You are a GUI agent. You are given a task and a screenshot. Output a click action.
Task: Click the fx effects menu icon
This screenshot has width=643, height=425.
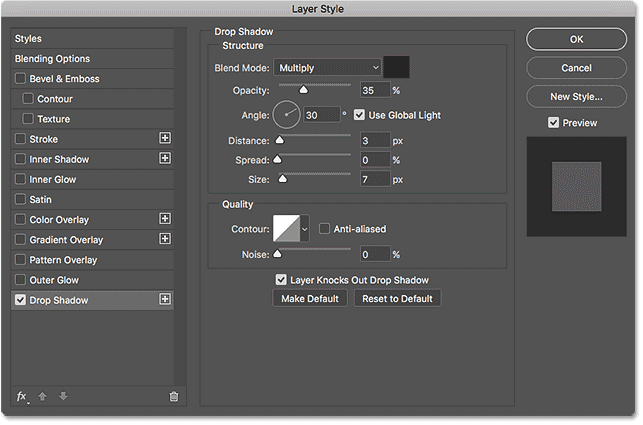(x=22, y=396)
